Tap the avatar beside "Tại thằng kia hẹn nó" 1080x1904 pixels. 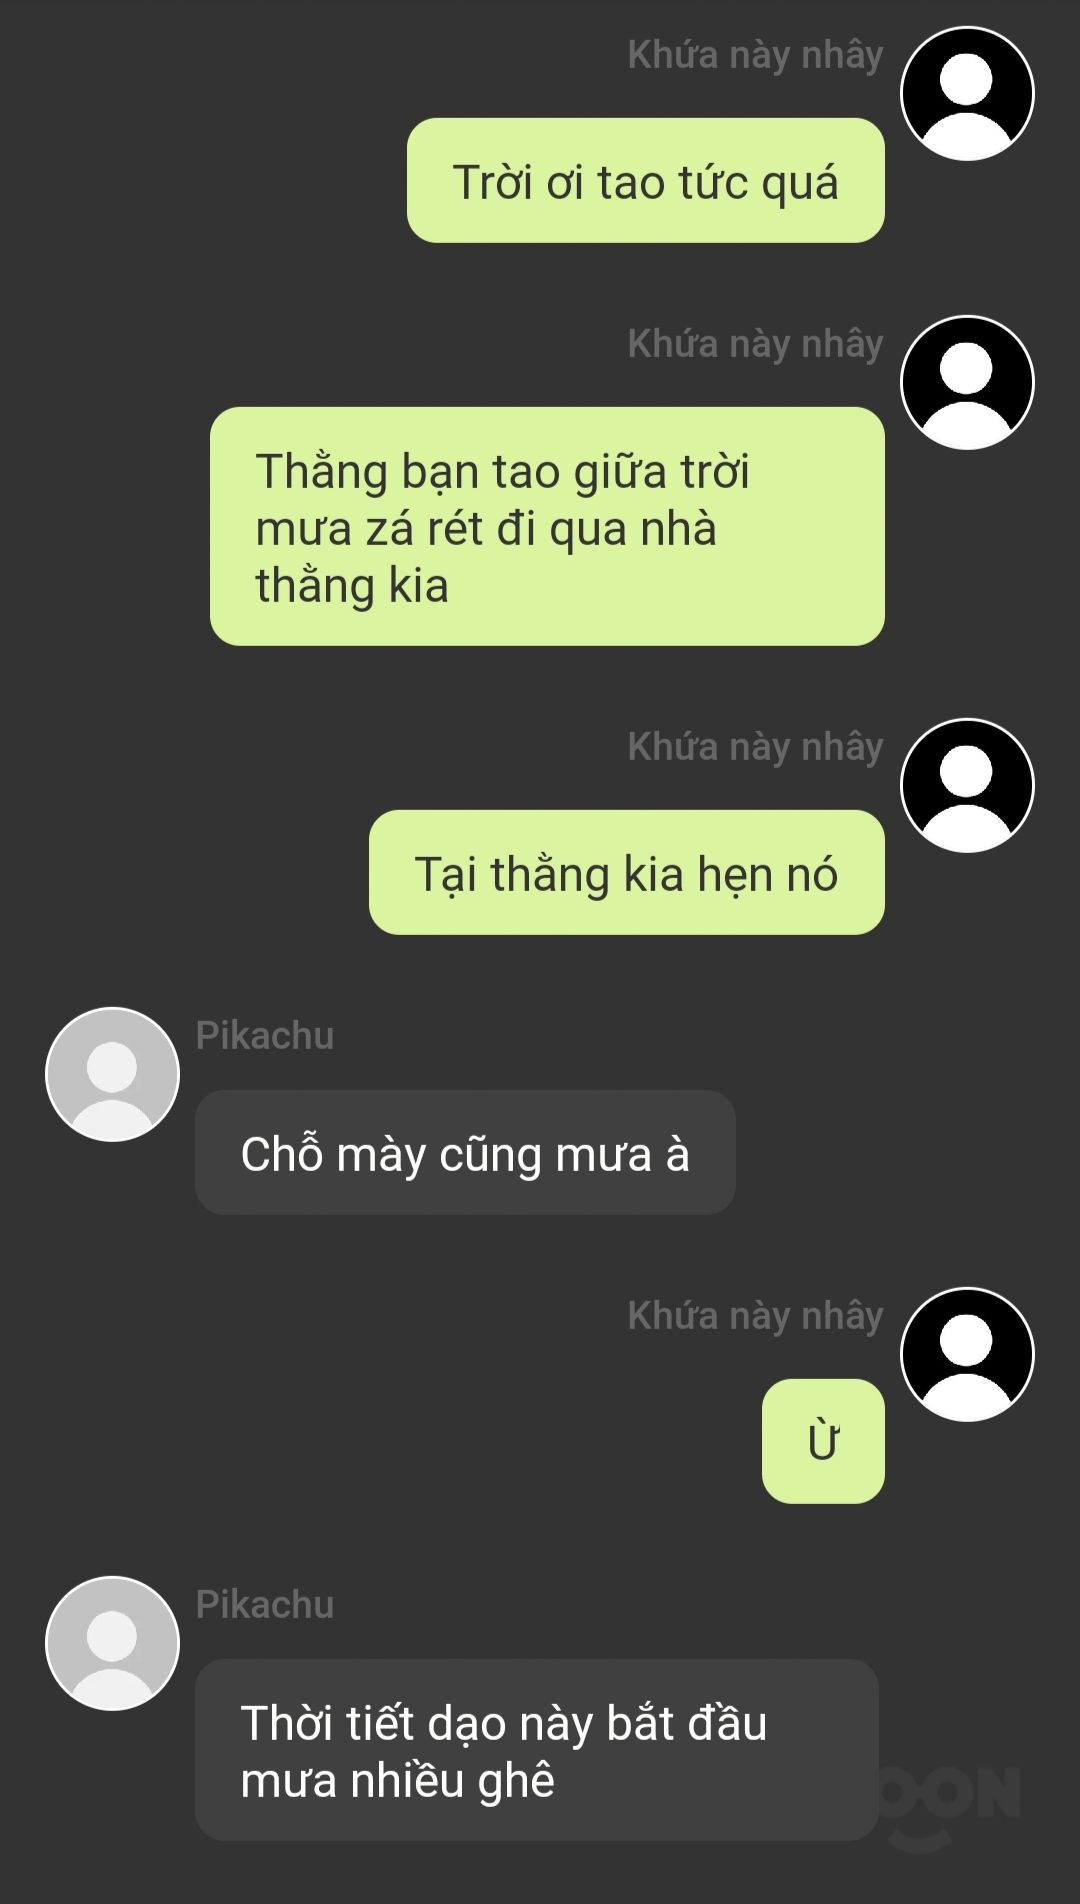pos(967,785)
